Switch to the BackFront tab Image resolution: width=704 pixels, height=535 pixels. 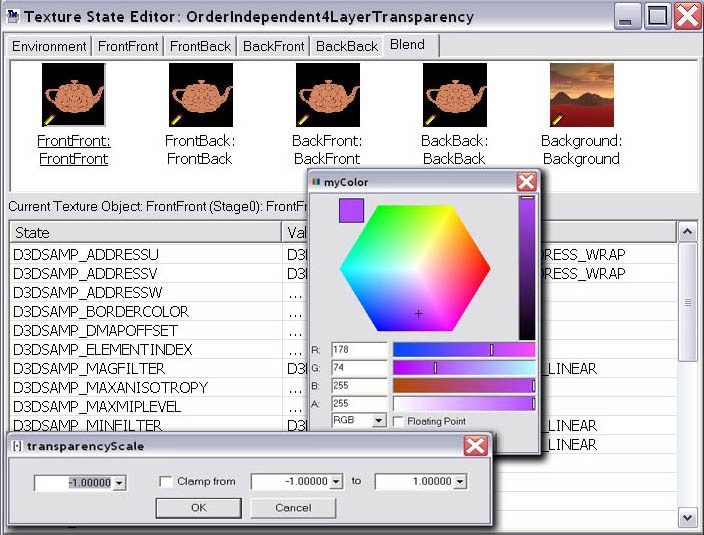(x=272, y=46)
